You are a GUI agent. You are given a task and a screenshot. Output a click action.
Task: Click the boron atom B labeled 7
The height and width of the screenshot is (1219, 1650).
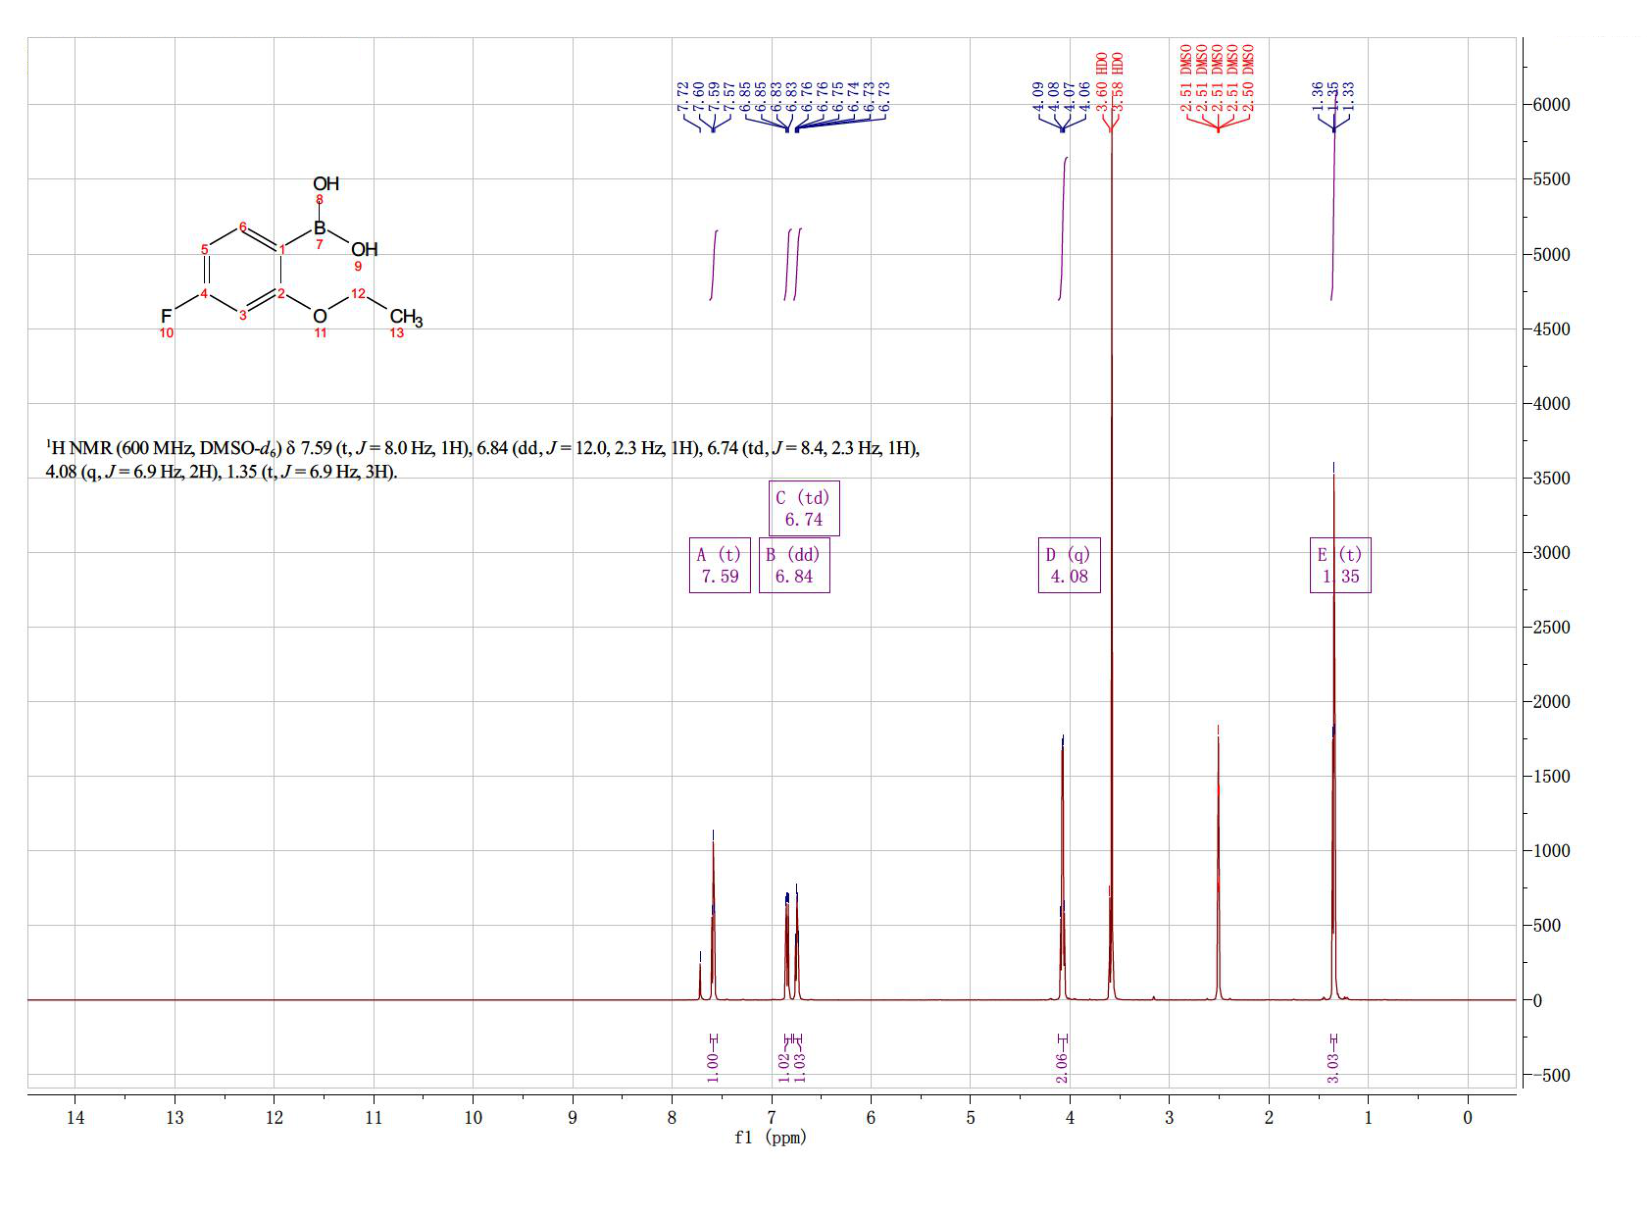coord(320,228)
